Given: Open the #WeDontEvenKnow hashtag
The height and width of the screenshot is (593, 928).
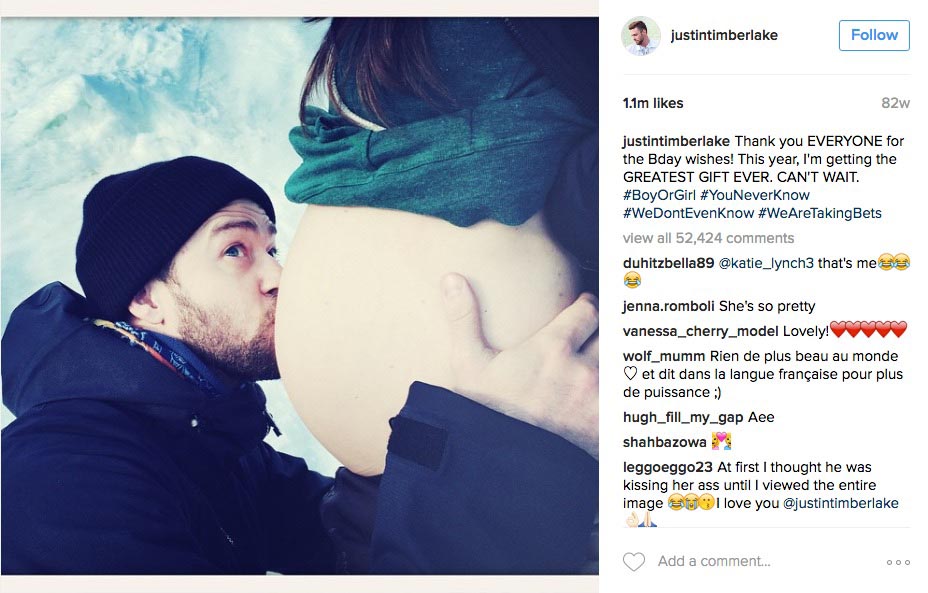Looking at the screenshot, I should tap(688, 213).
